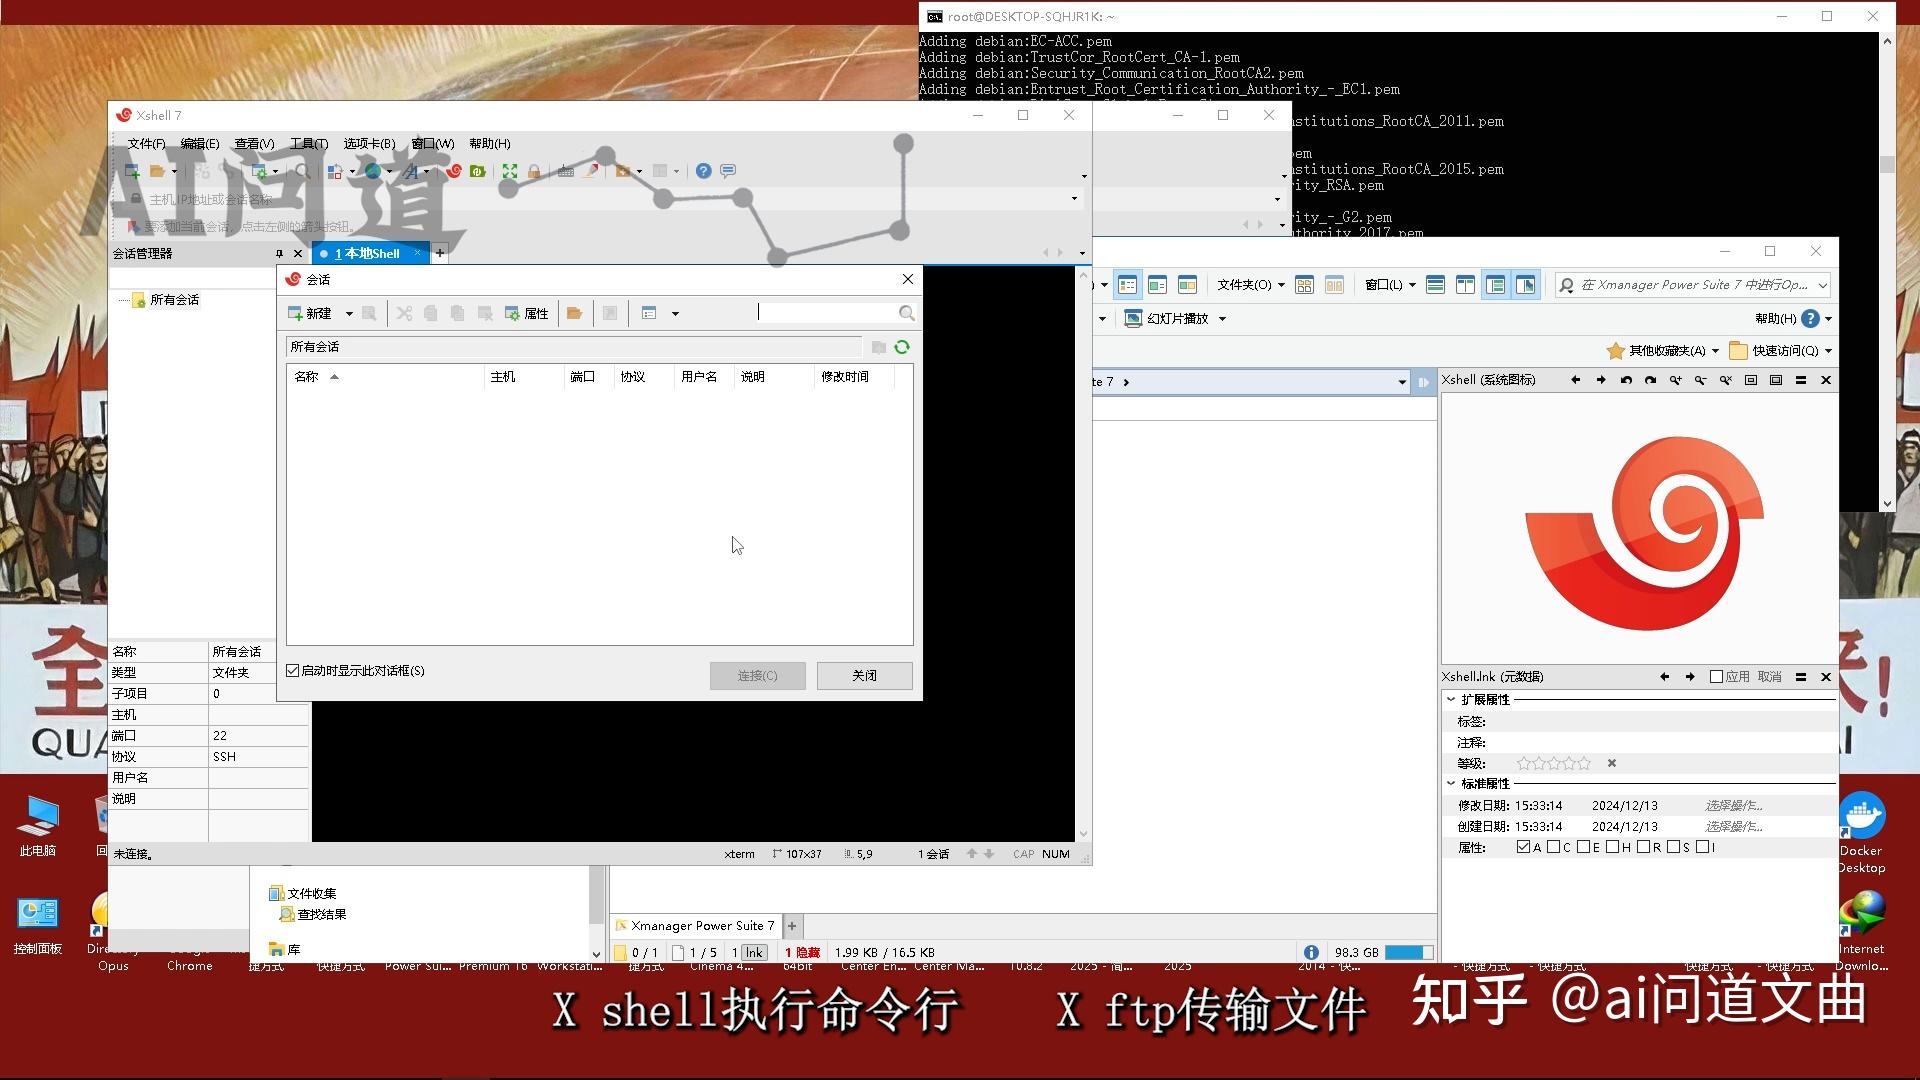Click the zoom in icon in Xshell (系统图标) viewer panel
This screenshot has height=1080, width=1920.
[x=1676, y=380]
